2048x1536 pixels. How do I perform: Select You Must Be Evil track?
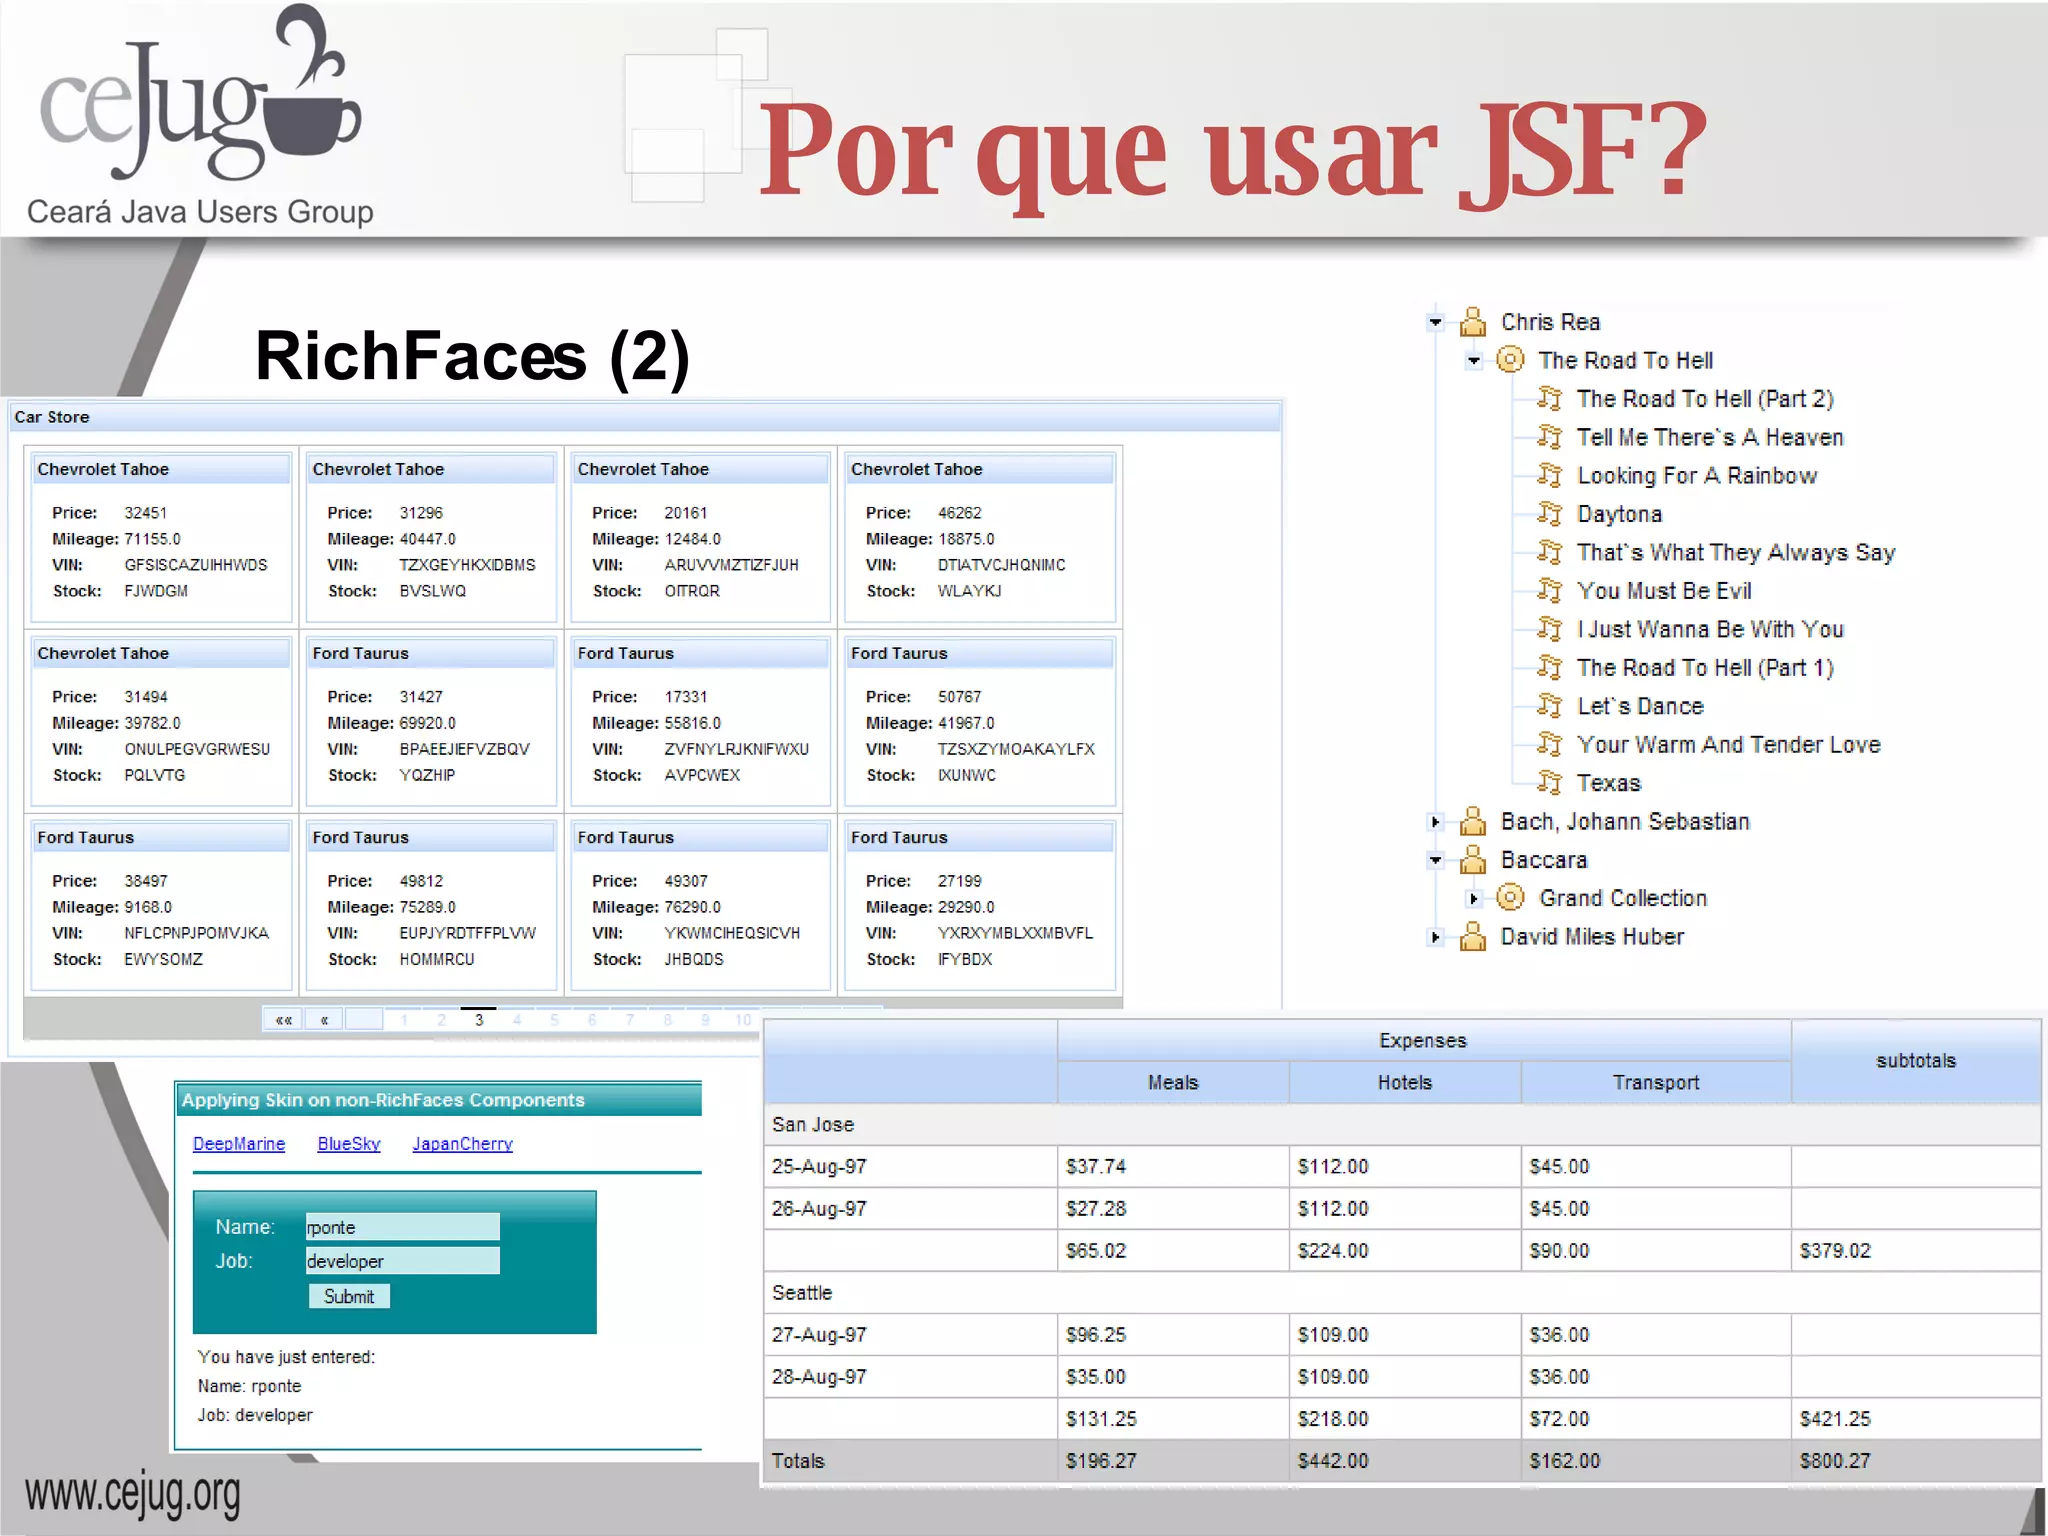1664,591
